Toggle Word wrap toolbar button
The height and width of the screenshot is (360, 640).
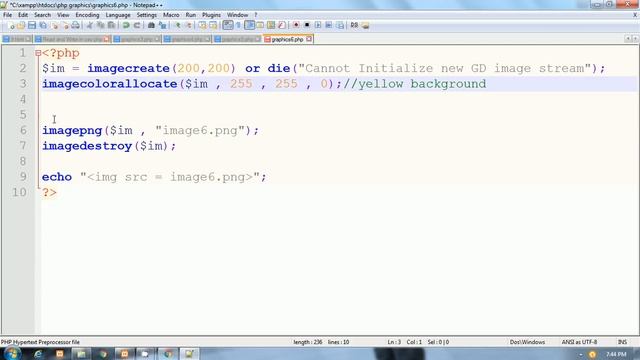pyautogui.click(x=228, y=25)
